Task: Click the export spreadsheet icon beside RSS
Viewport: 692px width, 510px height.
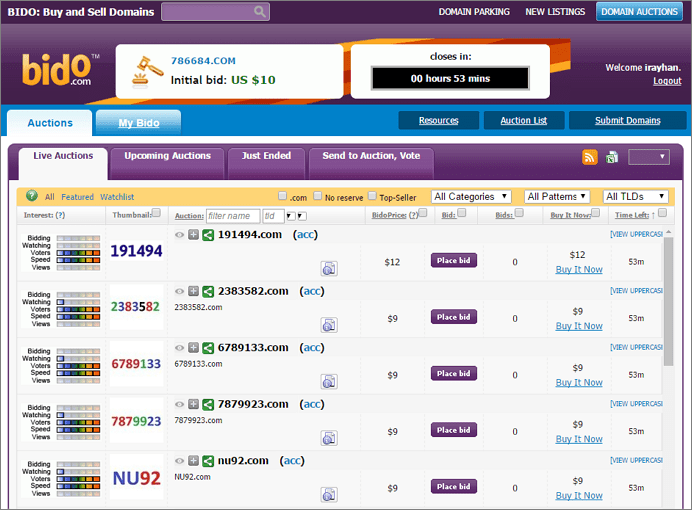Action: tap(612, 157)
